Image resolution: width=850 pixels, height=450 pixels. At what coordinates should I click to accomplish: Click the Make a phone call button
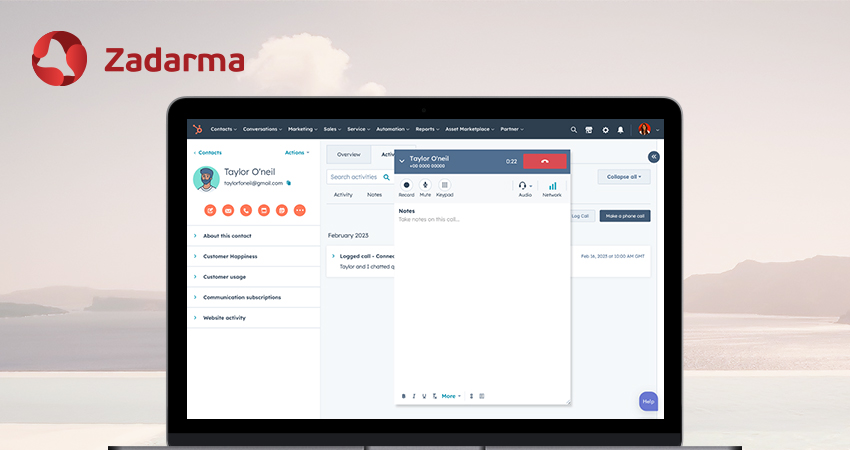[625, 216]
